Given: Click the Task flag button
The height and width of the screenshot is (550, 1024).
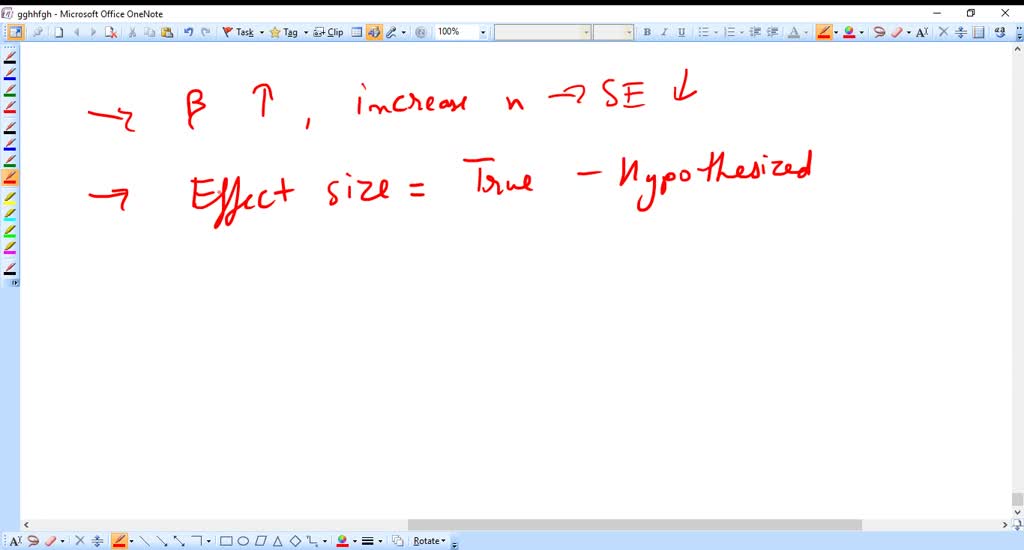Looking at the screenshot, I should [238, 32].
